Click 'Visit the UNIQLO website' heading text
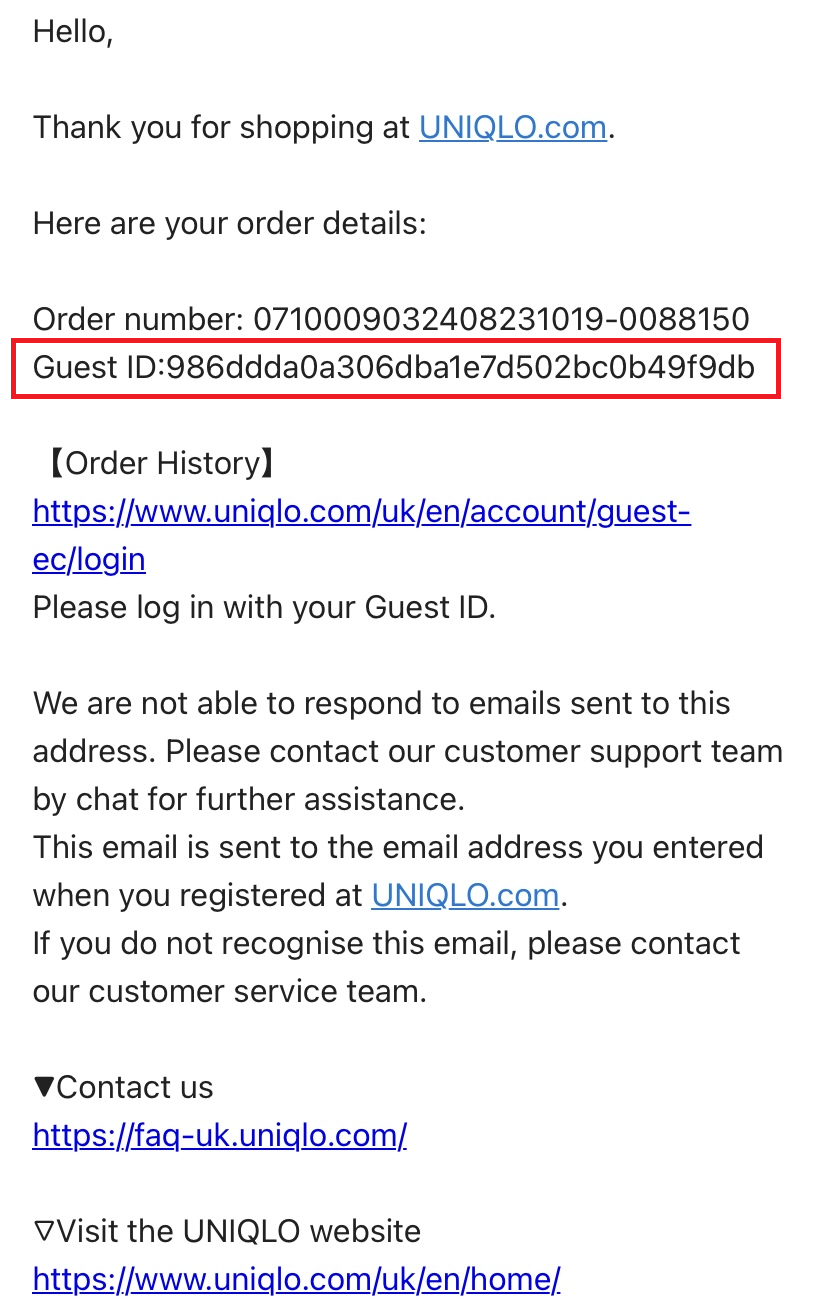The image size is (827, 1315). (238, 1231)
